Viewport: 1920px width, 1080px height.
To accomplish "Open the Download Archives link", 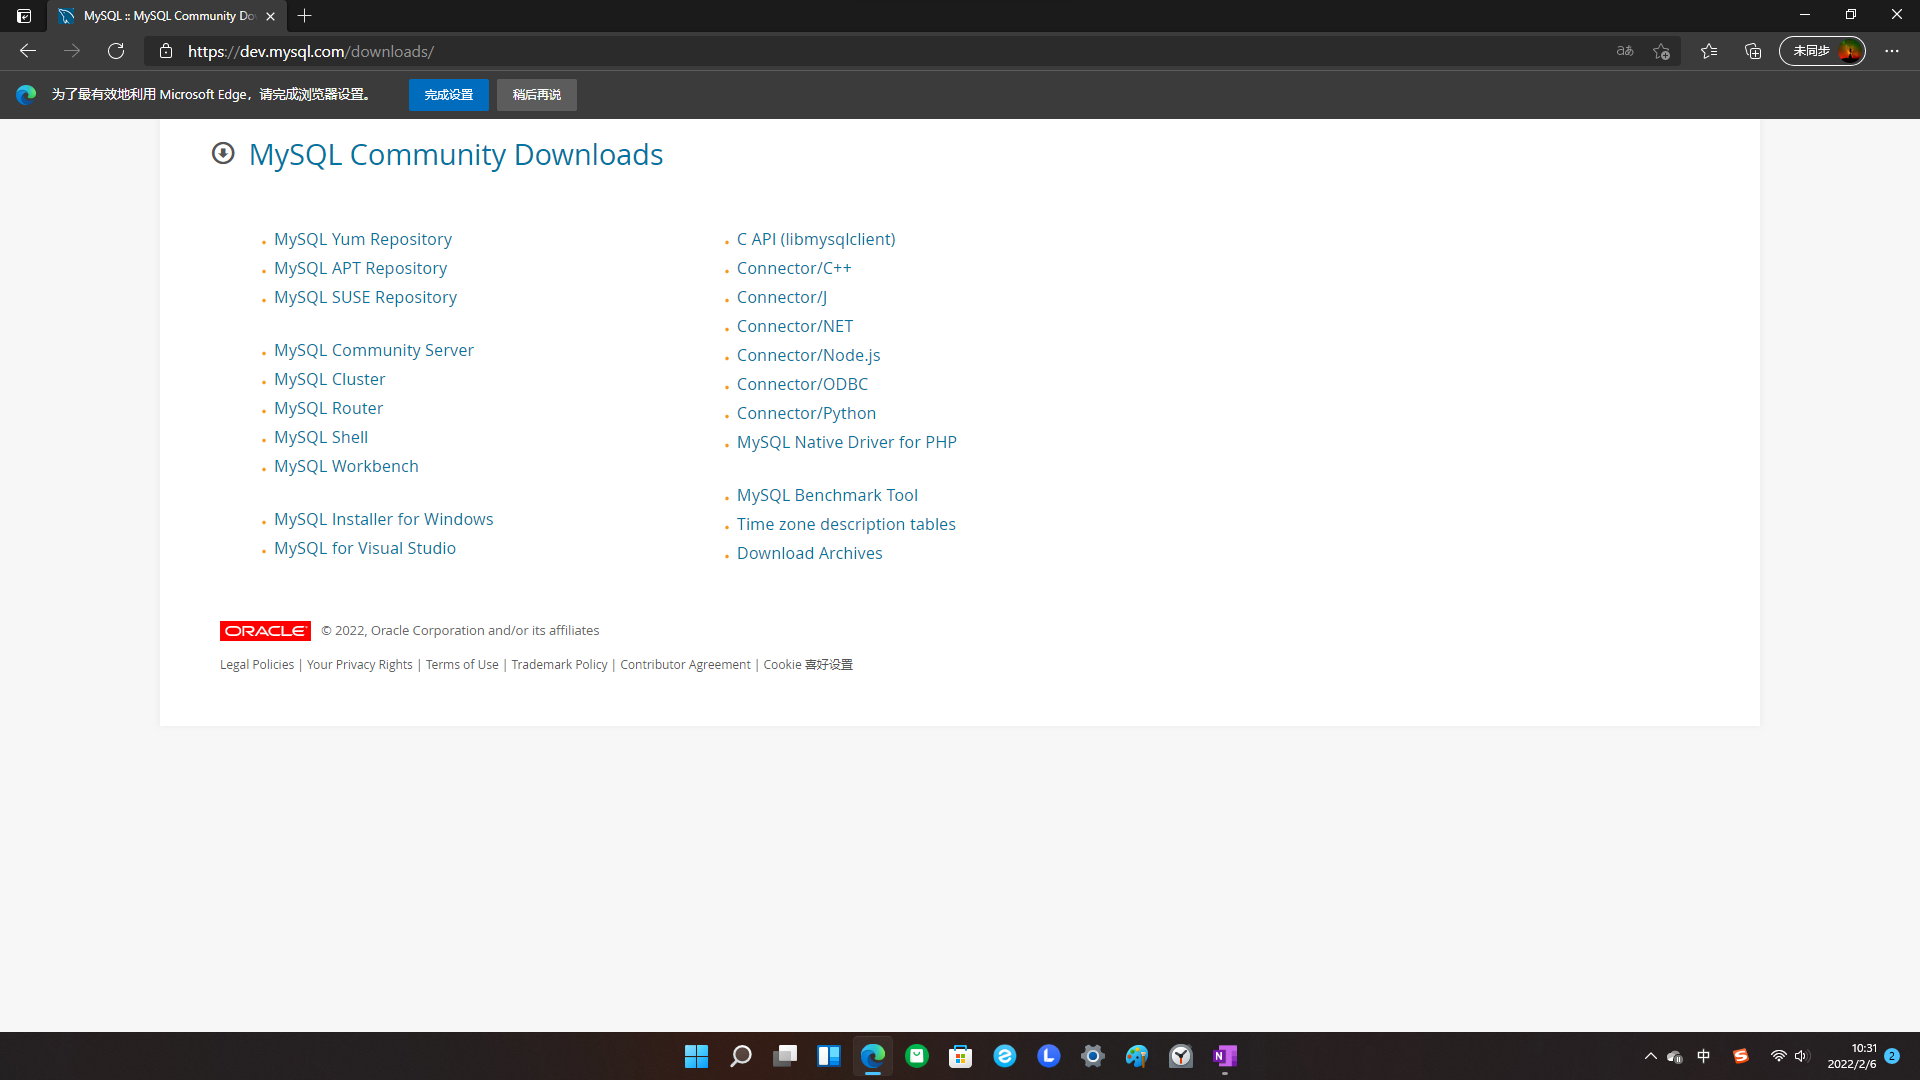I will point(809,553).
